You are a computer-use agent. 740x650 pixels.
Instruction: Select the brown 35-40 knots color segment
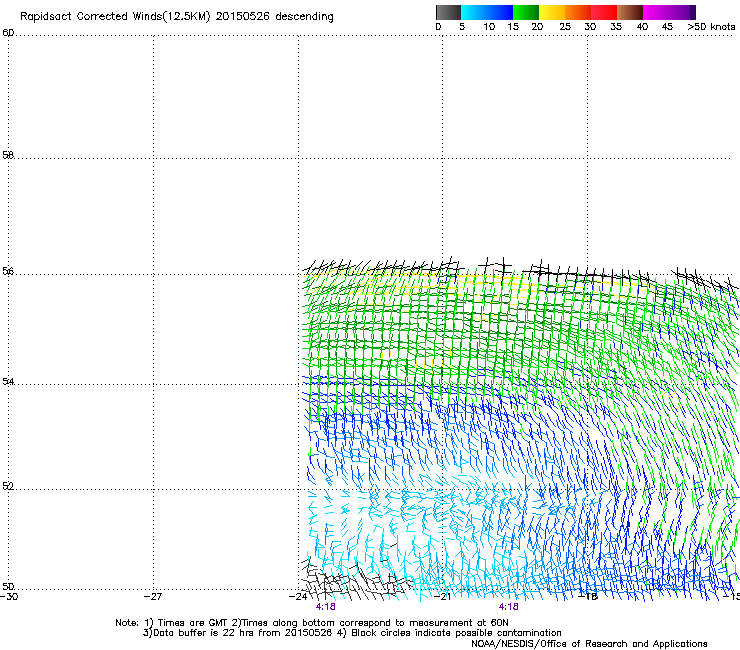[x=630, y=12]
